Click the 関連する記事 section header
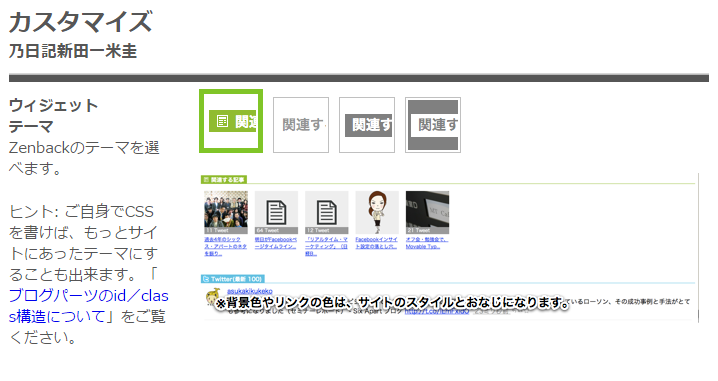718x381 pixels. coord(224,180)
